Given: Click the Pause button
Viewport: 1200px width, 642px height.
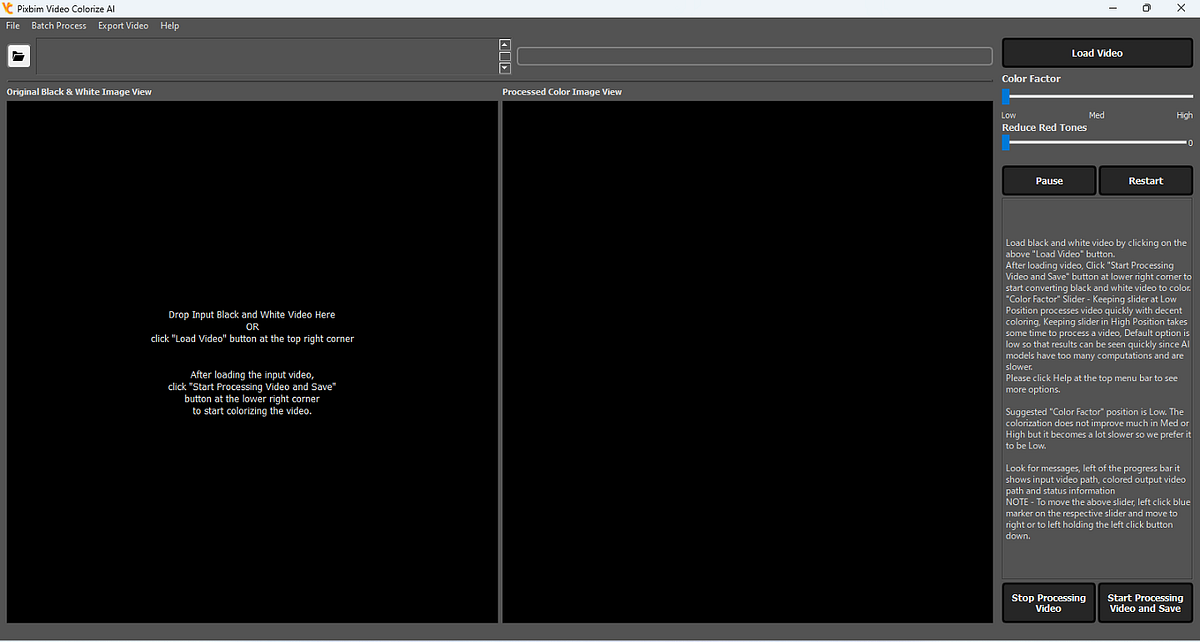Looking at the screenshot, I should [x=1049, y=181].
